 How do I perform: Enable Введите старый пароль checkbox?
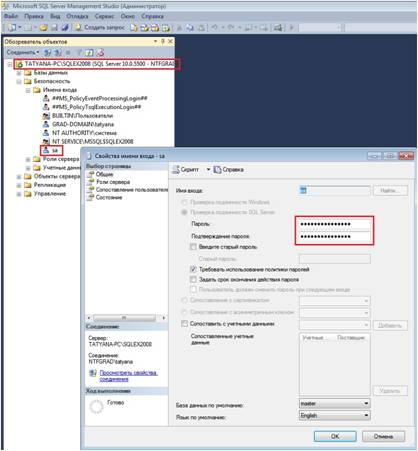[x=193, y=247]
